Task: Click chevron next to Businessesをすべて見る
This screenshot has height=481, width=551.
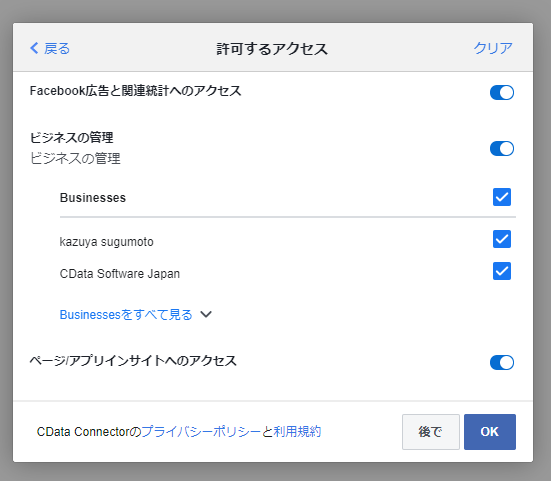Action: tap(206, 314)
